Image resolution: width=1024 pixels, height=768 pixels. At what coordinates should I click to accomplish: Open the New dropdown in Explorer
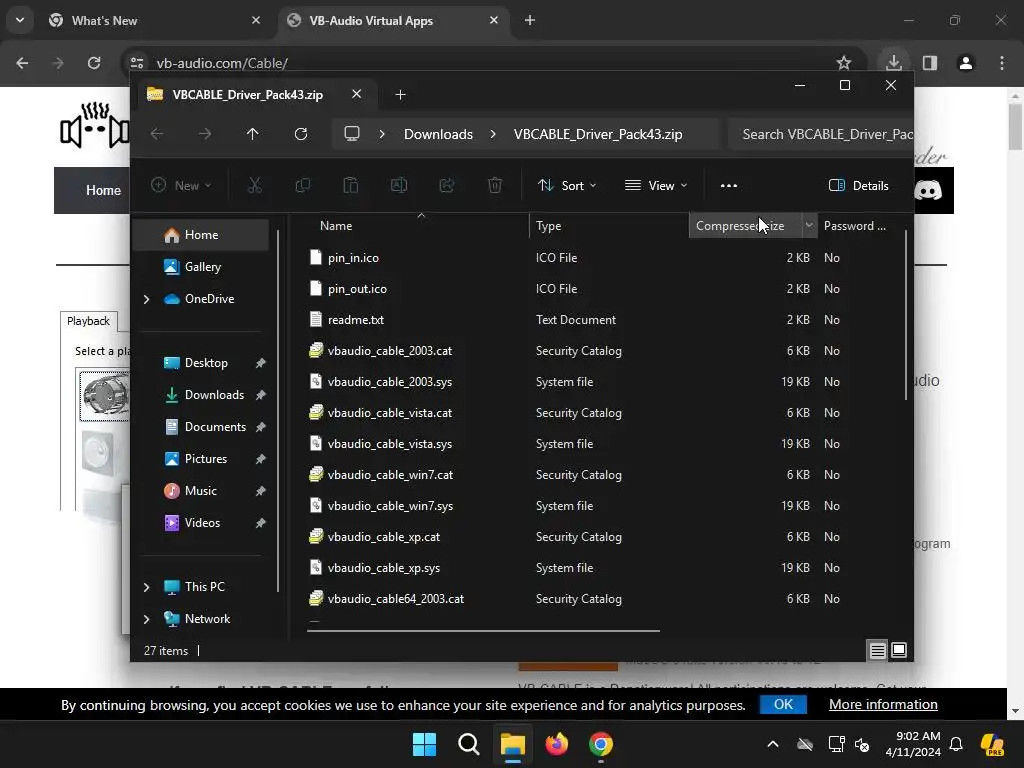coord(181,185)
